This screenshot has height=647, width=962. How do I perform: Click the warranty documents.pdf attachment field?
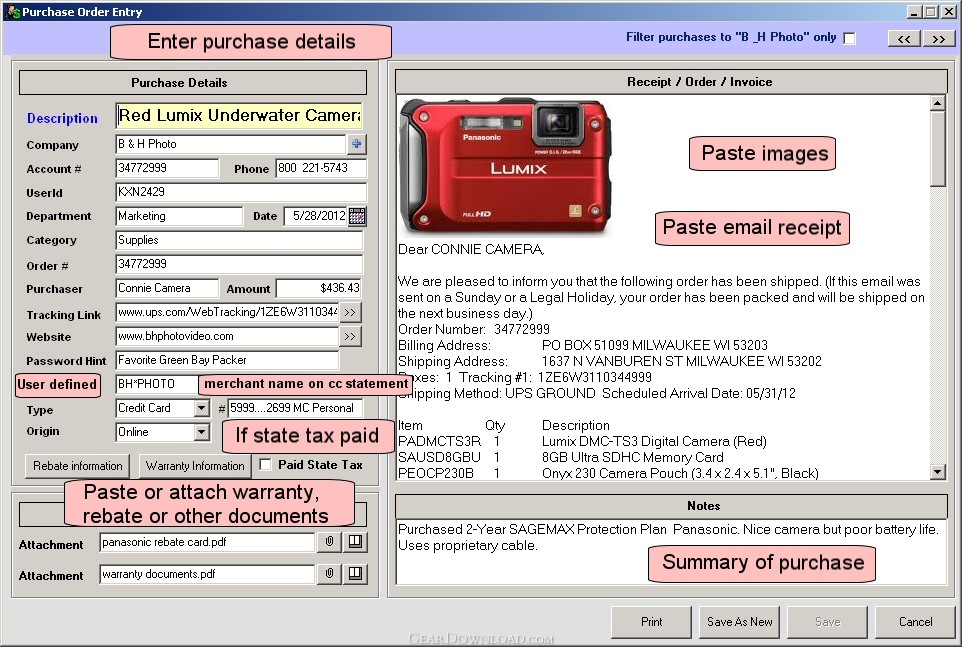coord(207,574)
